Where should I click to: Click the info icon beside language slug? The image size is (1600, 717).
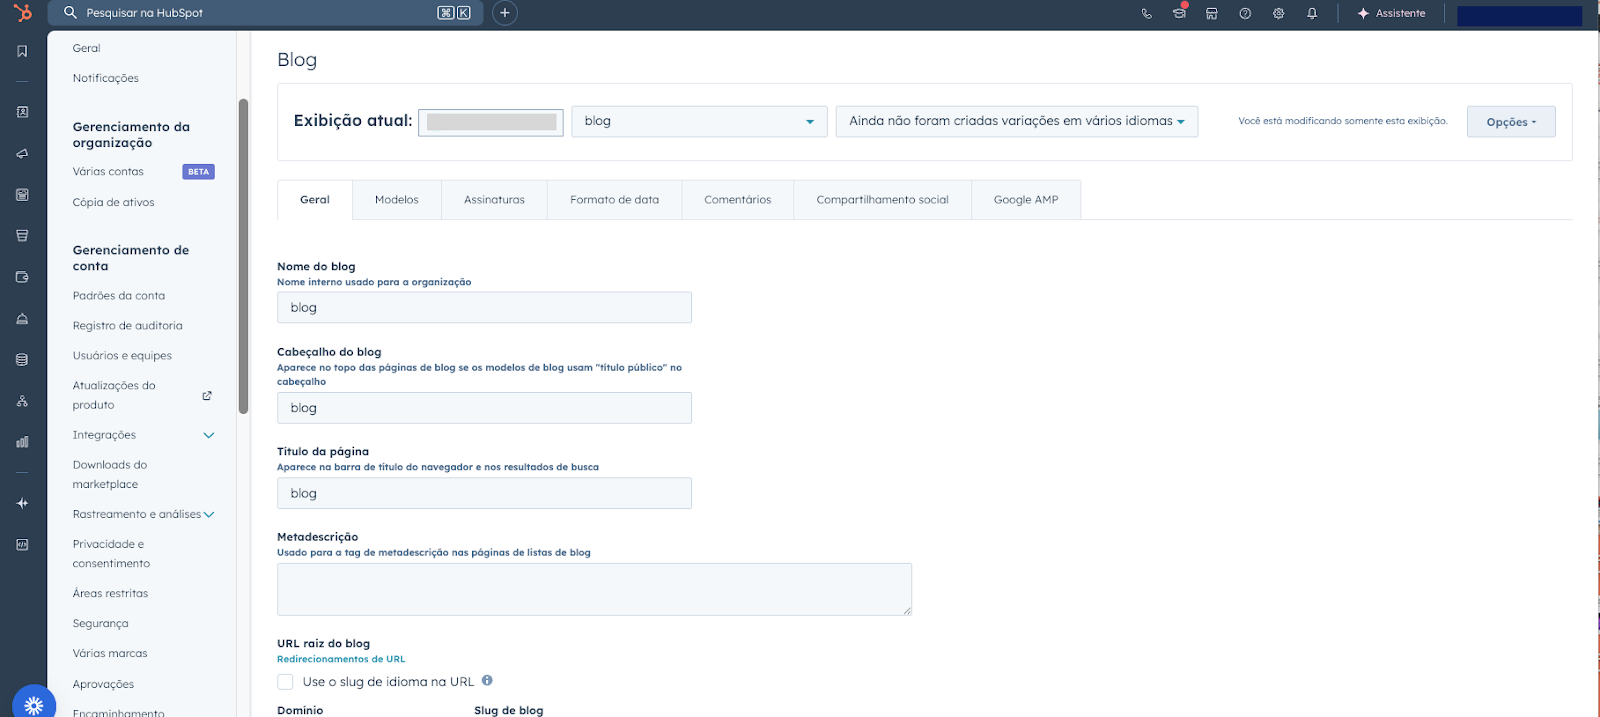coord(487,681)
